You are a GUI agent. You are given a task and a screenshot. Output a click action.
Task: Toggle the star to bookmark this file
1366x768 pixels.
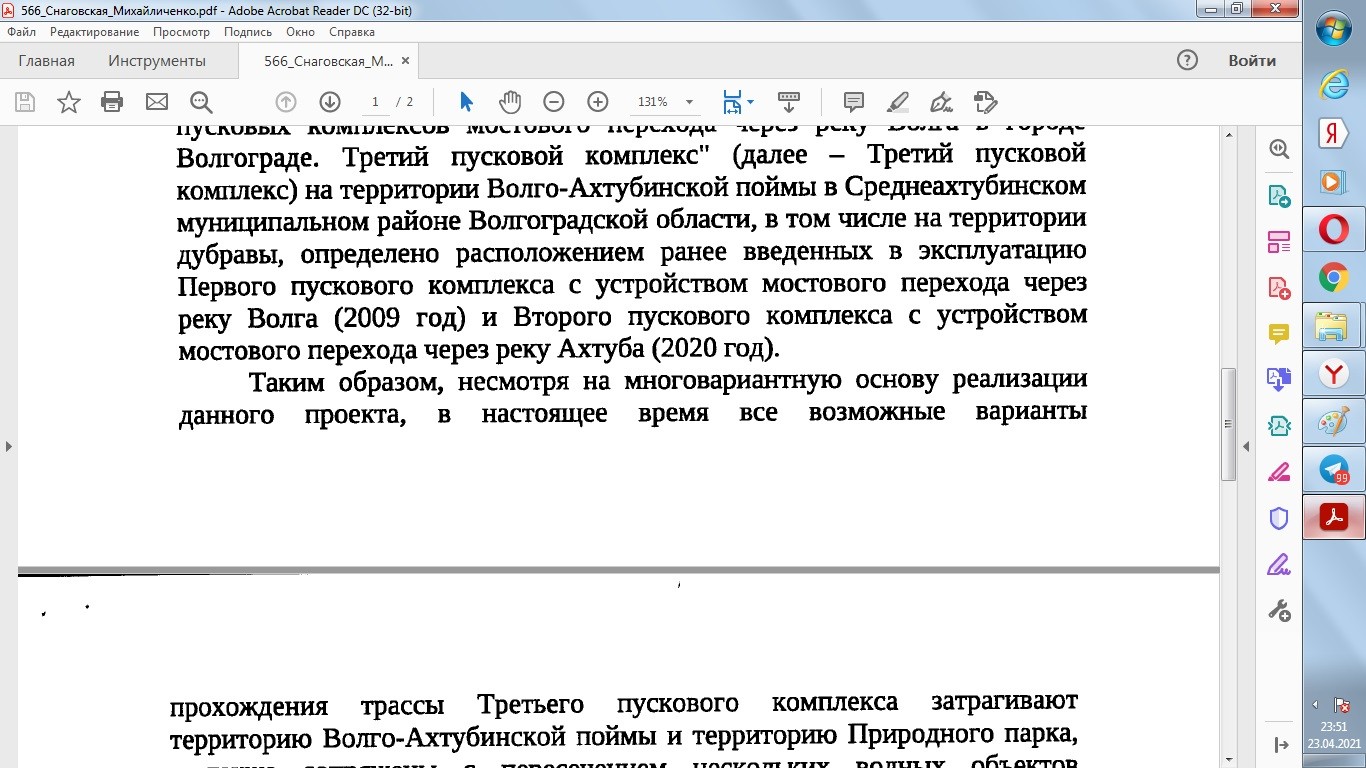[x=68, y=102]
